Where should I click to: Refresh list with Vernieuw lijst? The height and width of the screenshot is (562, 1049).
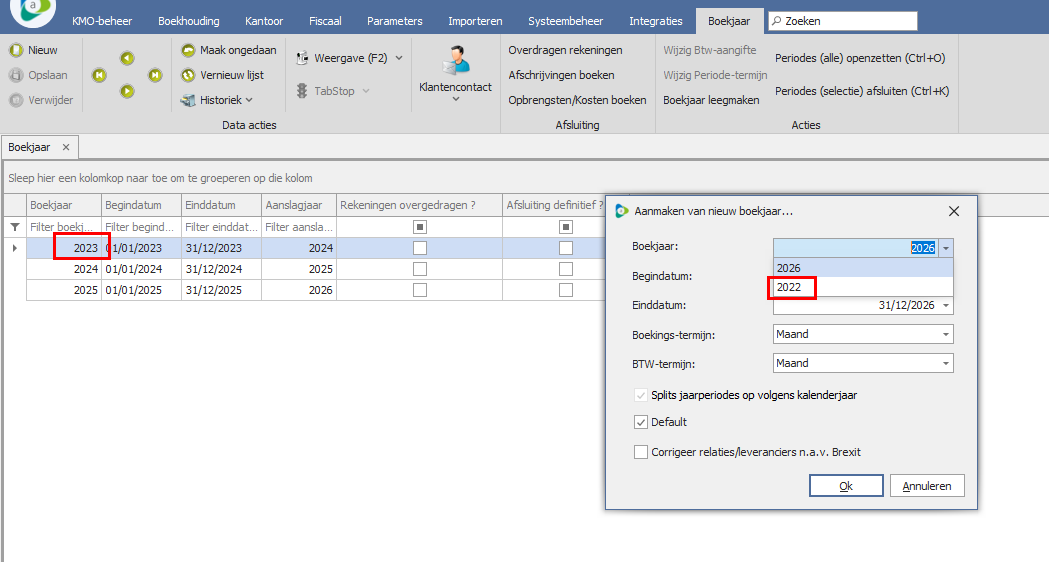(x=188, y=75)
